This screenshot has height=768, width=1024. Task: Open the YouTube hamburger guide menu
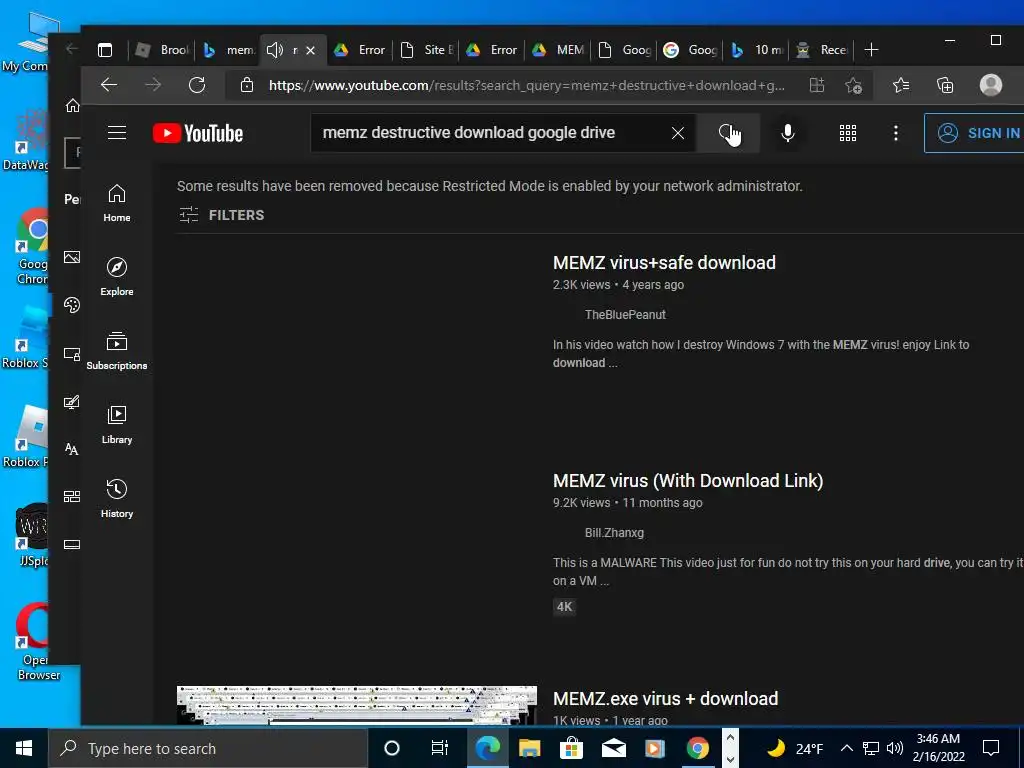coord(117,133)
